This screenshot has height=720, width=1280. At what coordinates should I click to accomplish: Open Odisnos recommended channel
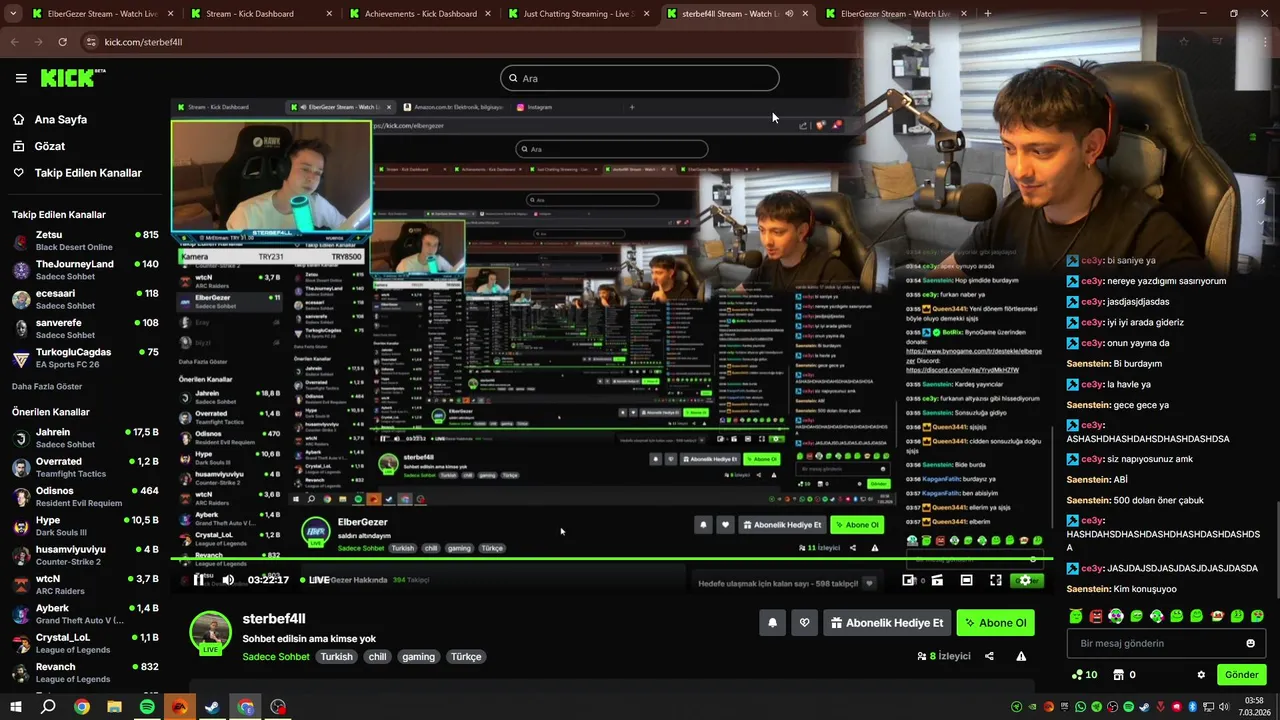pyautogui.click(x=85, y=497)
